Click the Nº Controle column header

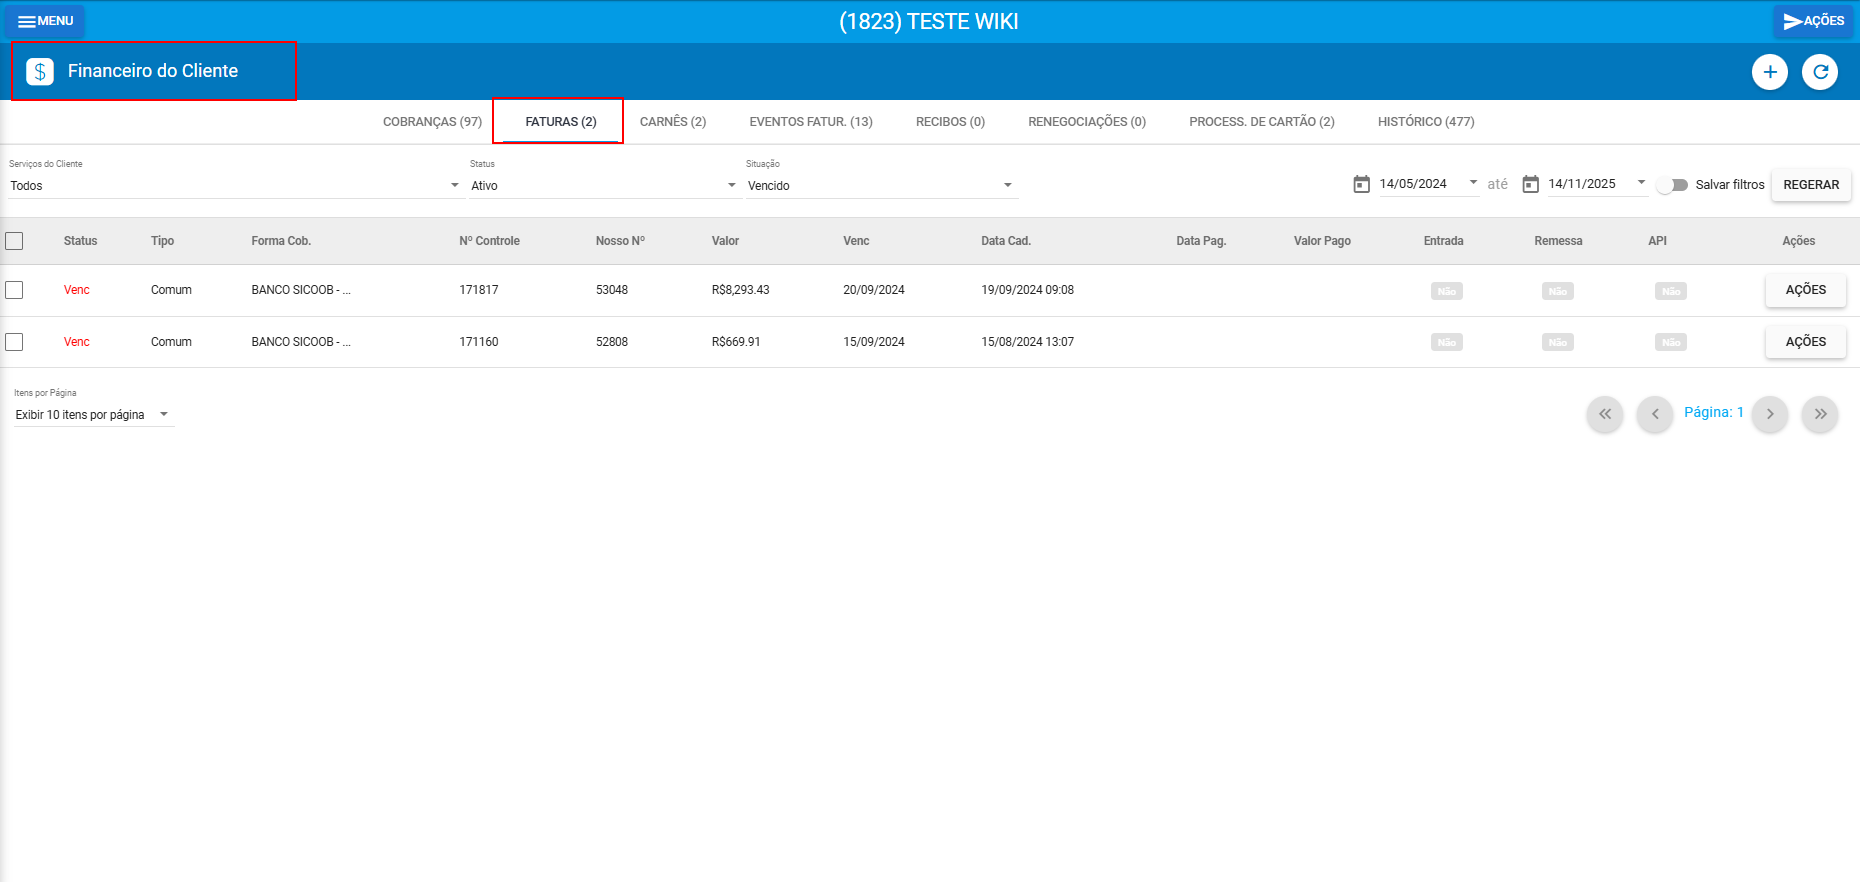click(x=489, y=241)
